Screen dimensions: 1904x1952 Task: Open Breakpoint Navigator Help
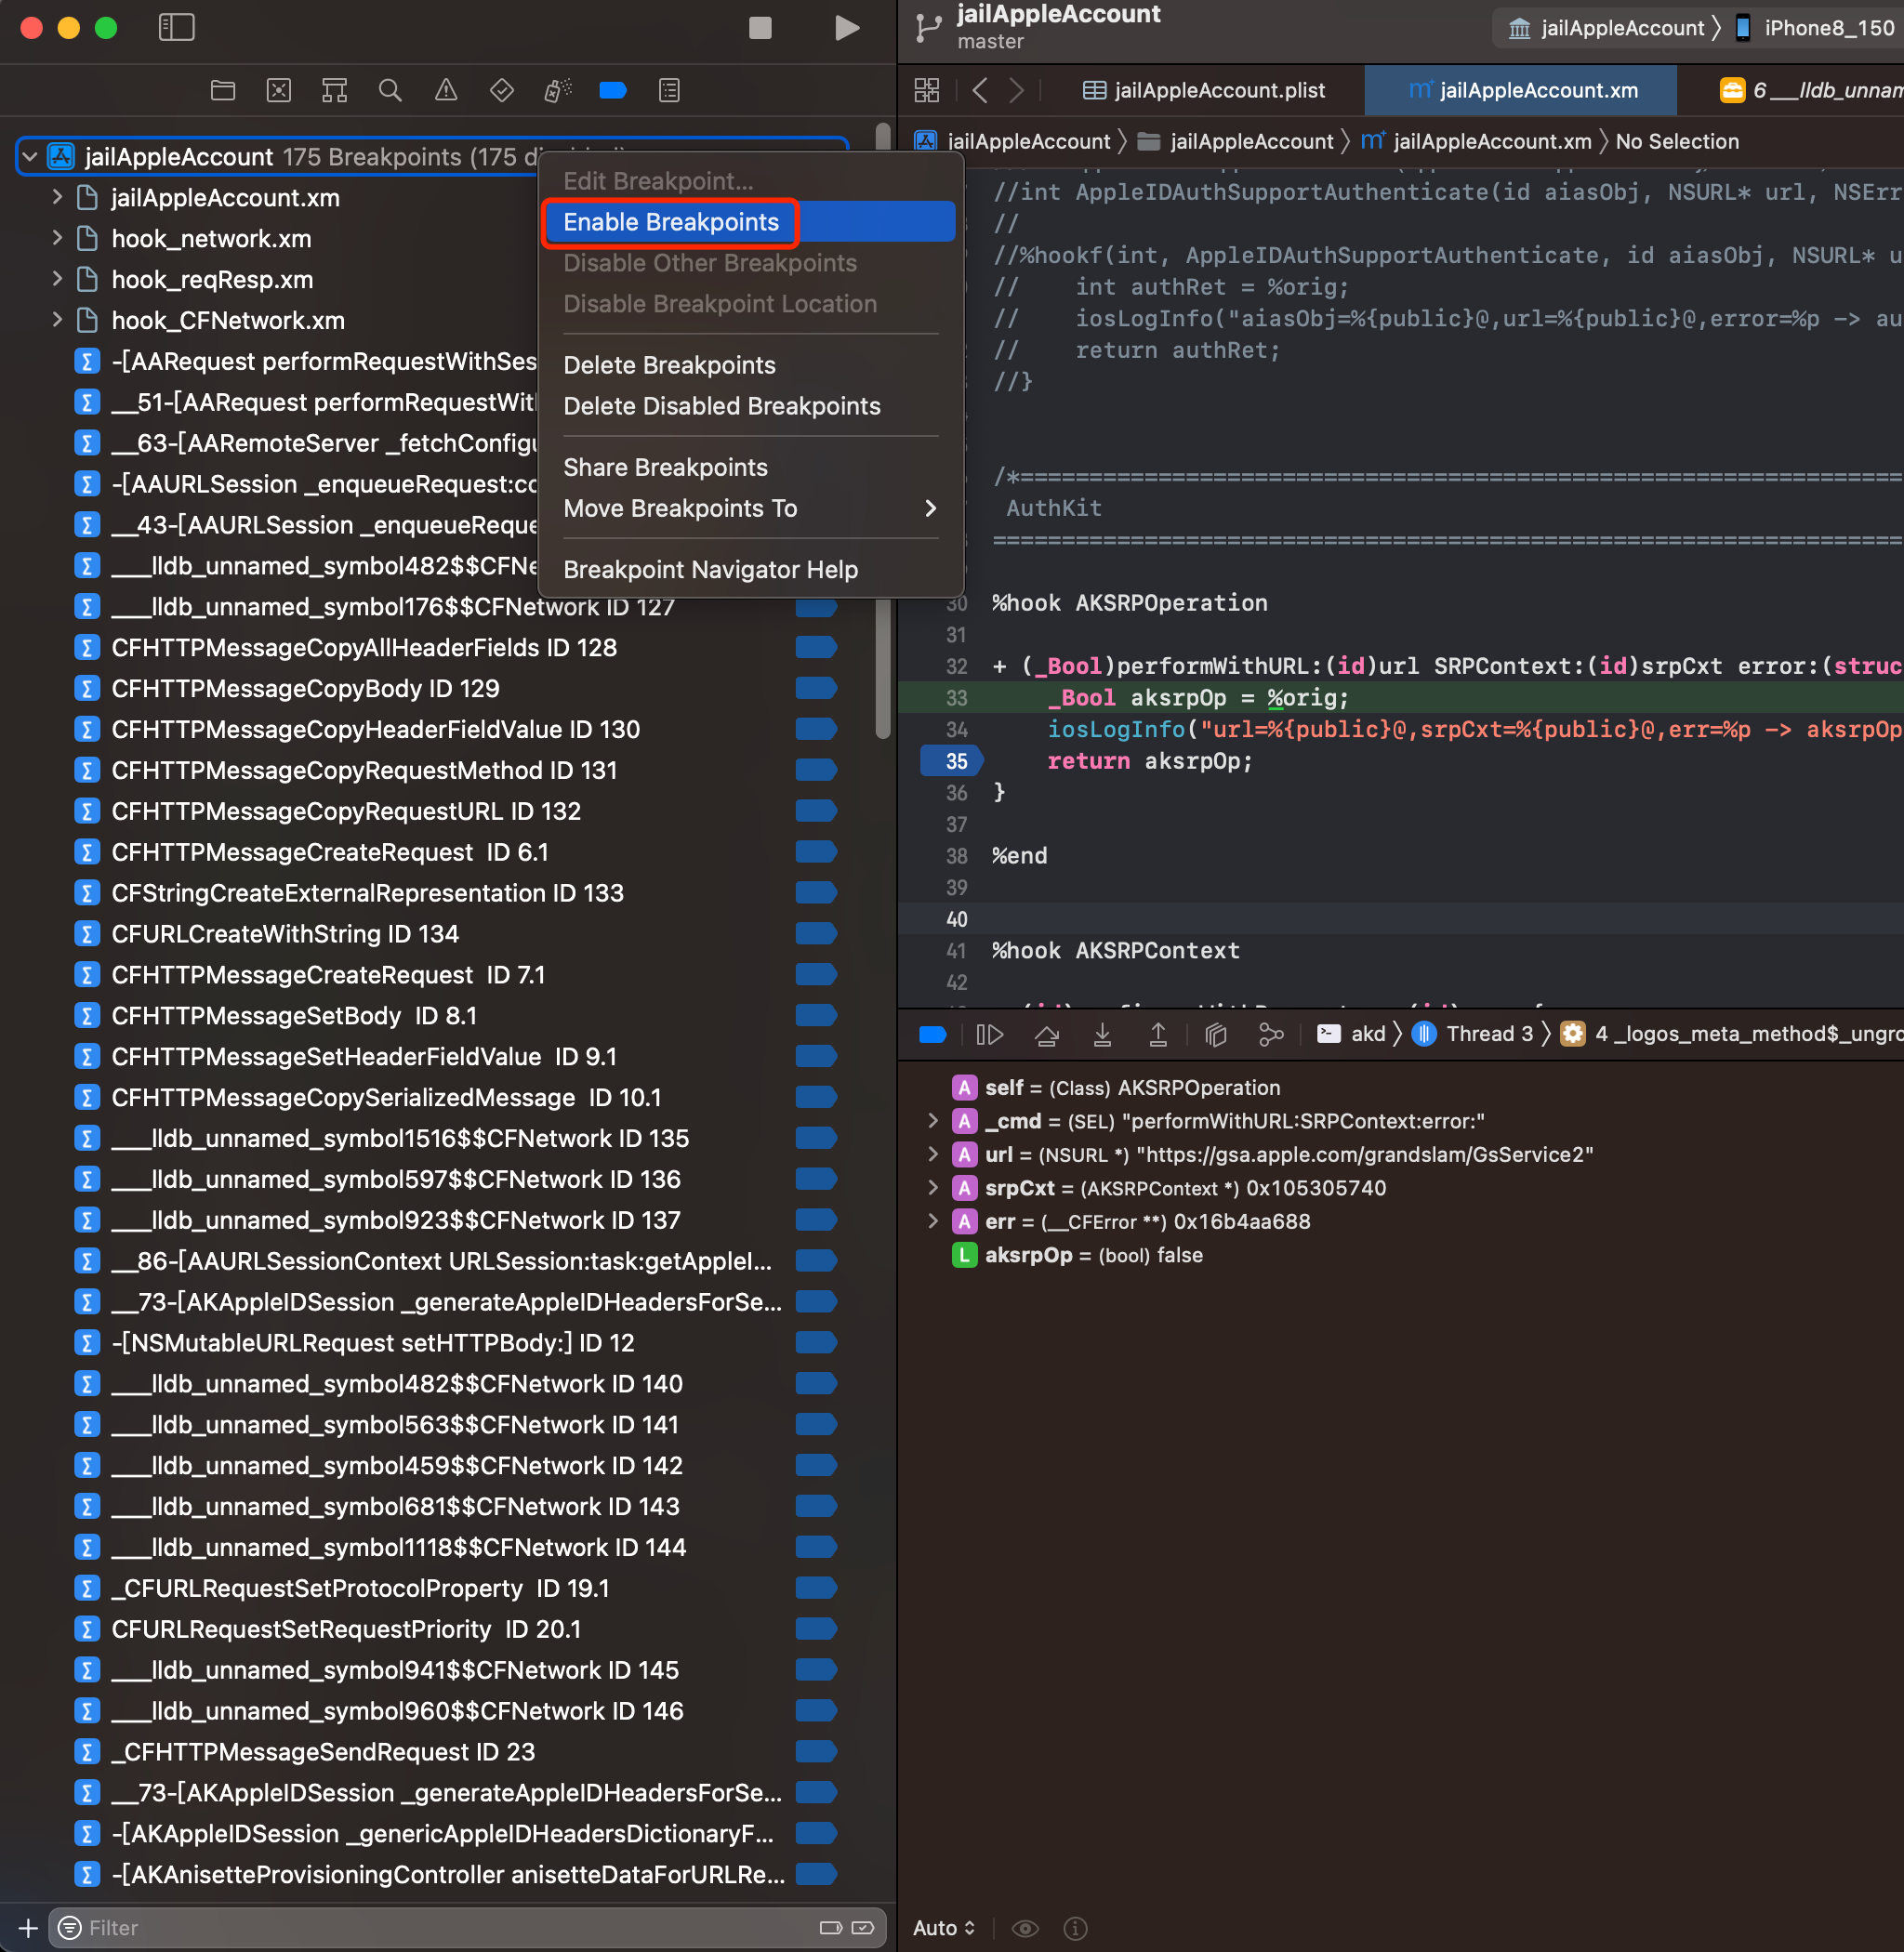[748, 569]
